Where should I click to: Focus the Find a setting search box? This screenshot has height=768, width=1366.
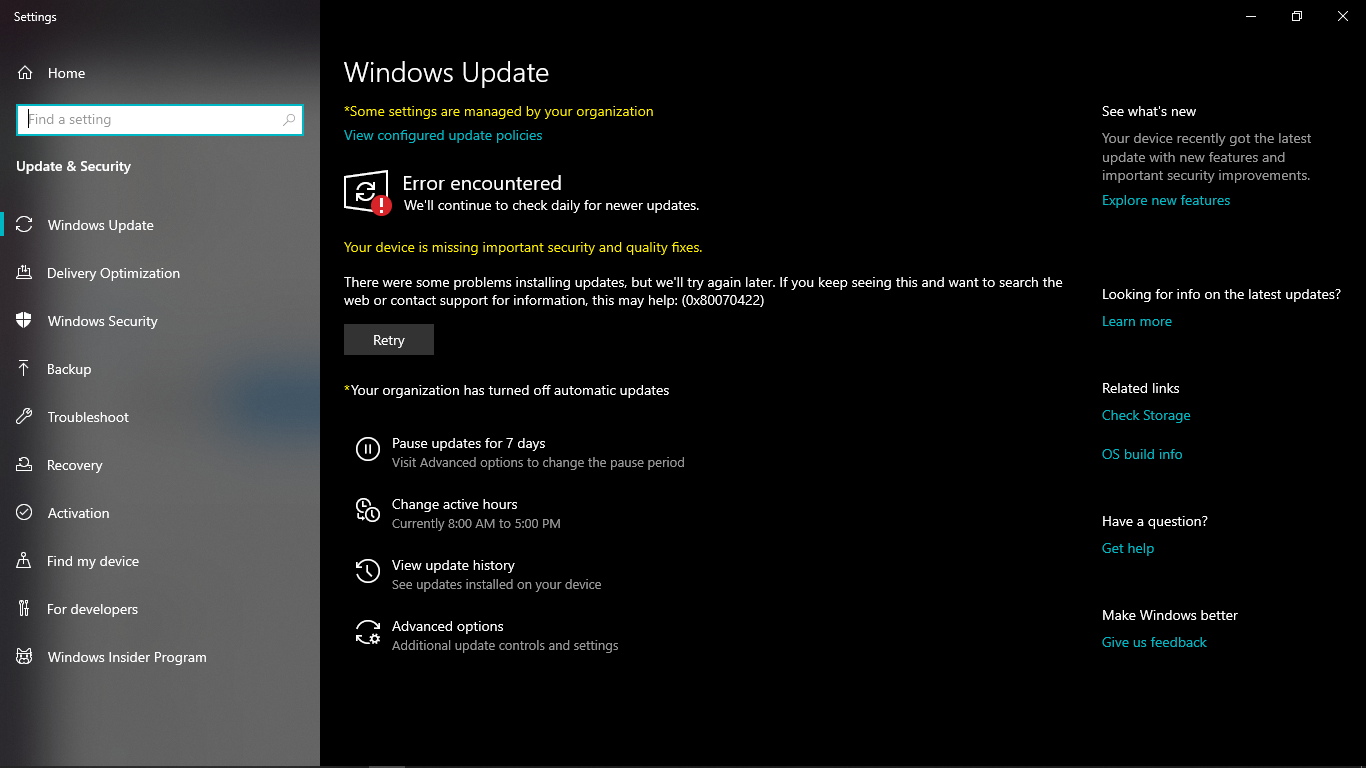[160, 120]
